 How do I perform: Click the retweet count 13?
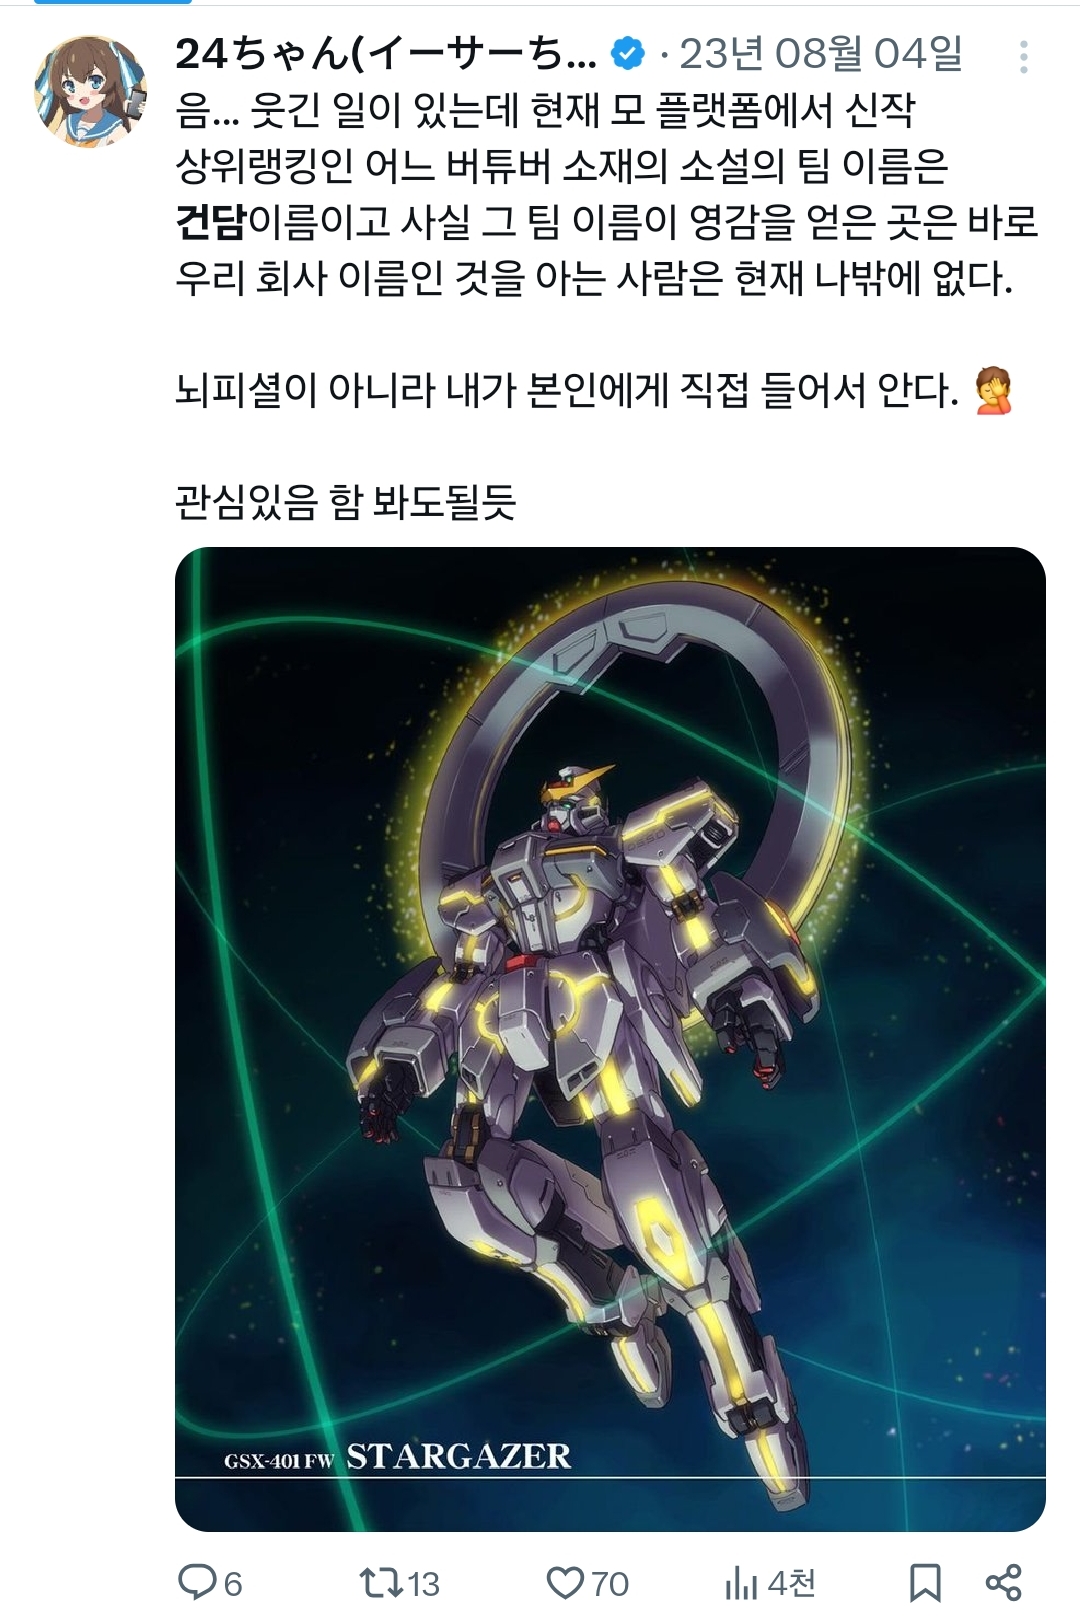point(423,1583)
